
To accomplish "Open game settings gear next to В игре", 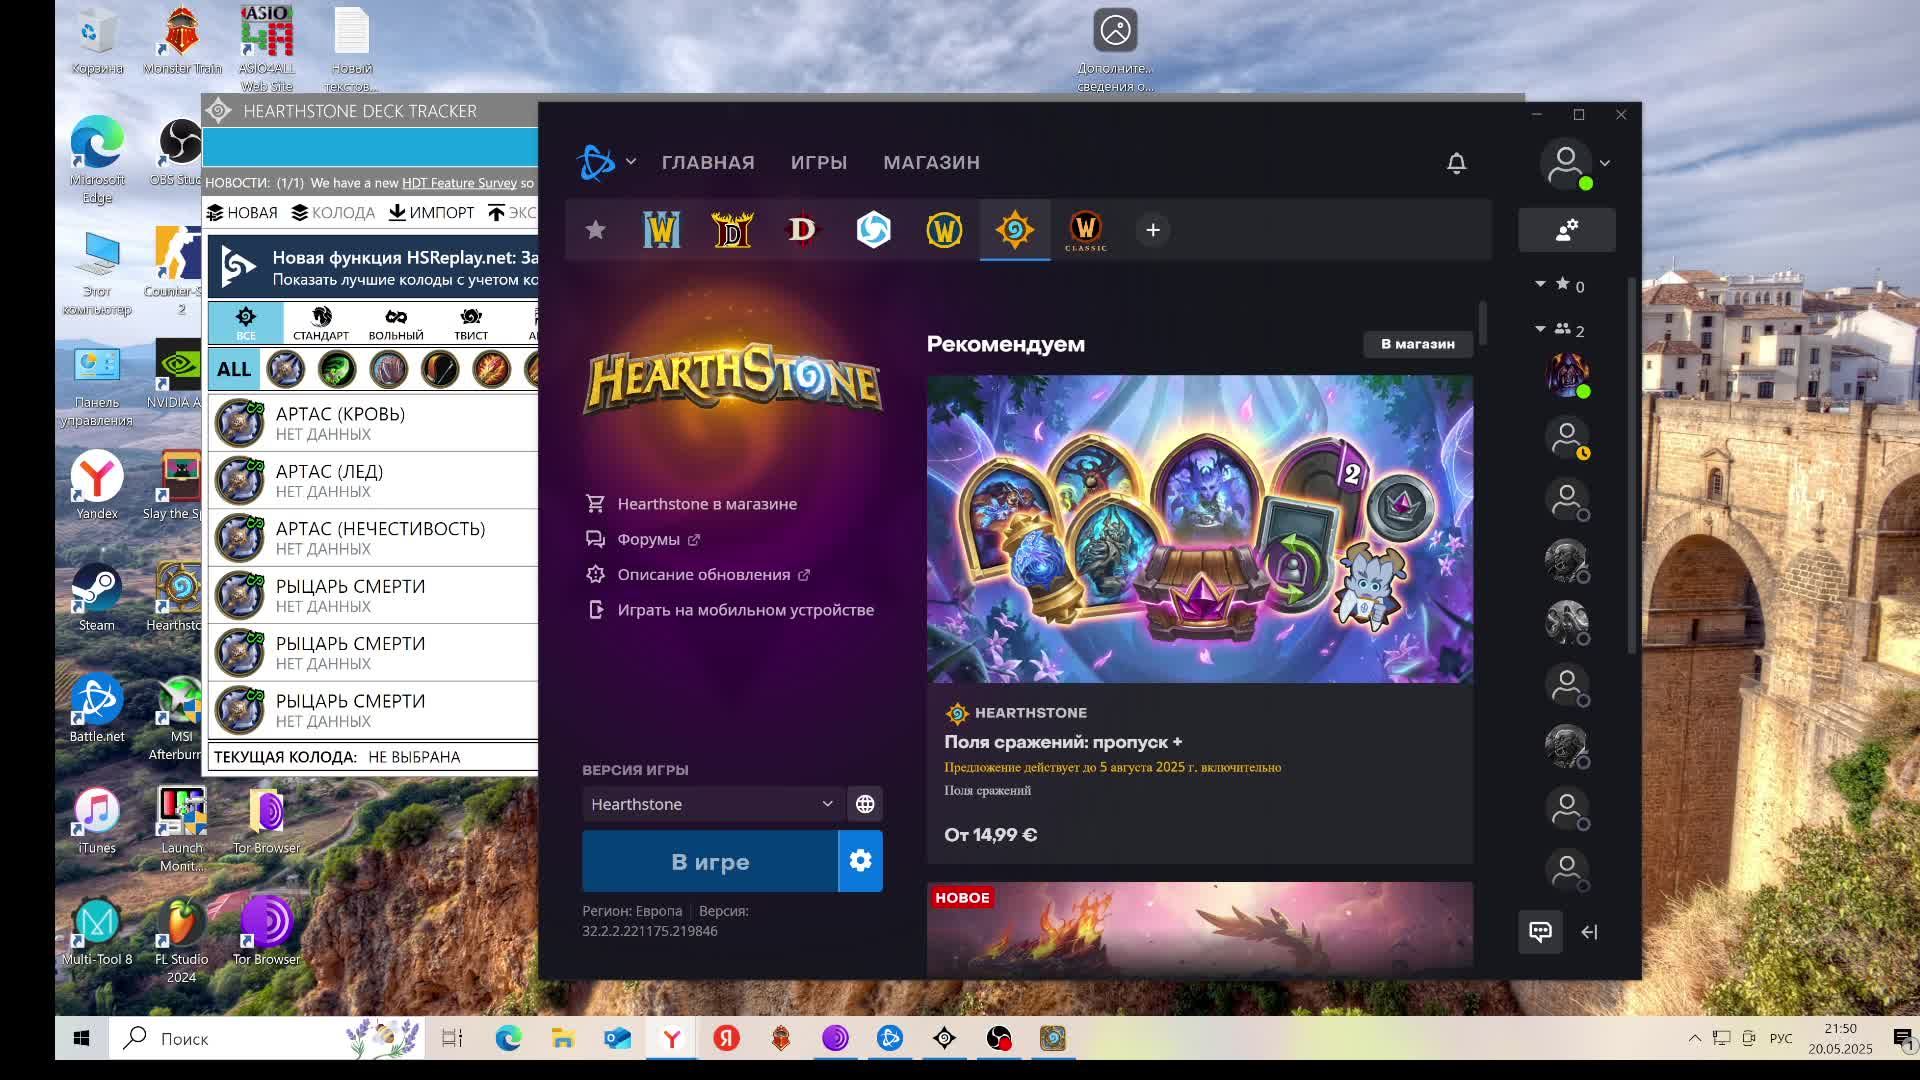I will point(860,861).
